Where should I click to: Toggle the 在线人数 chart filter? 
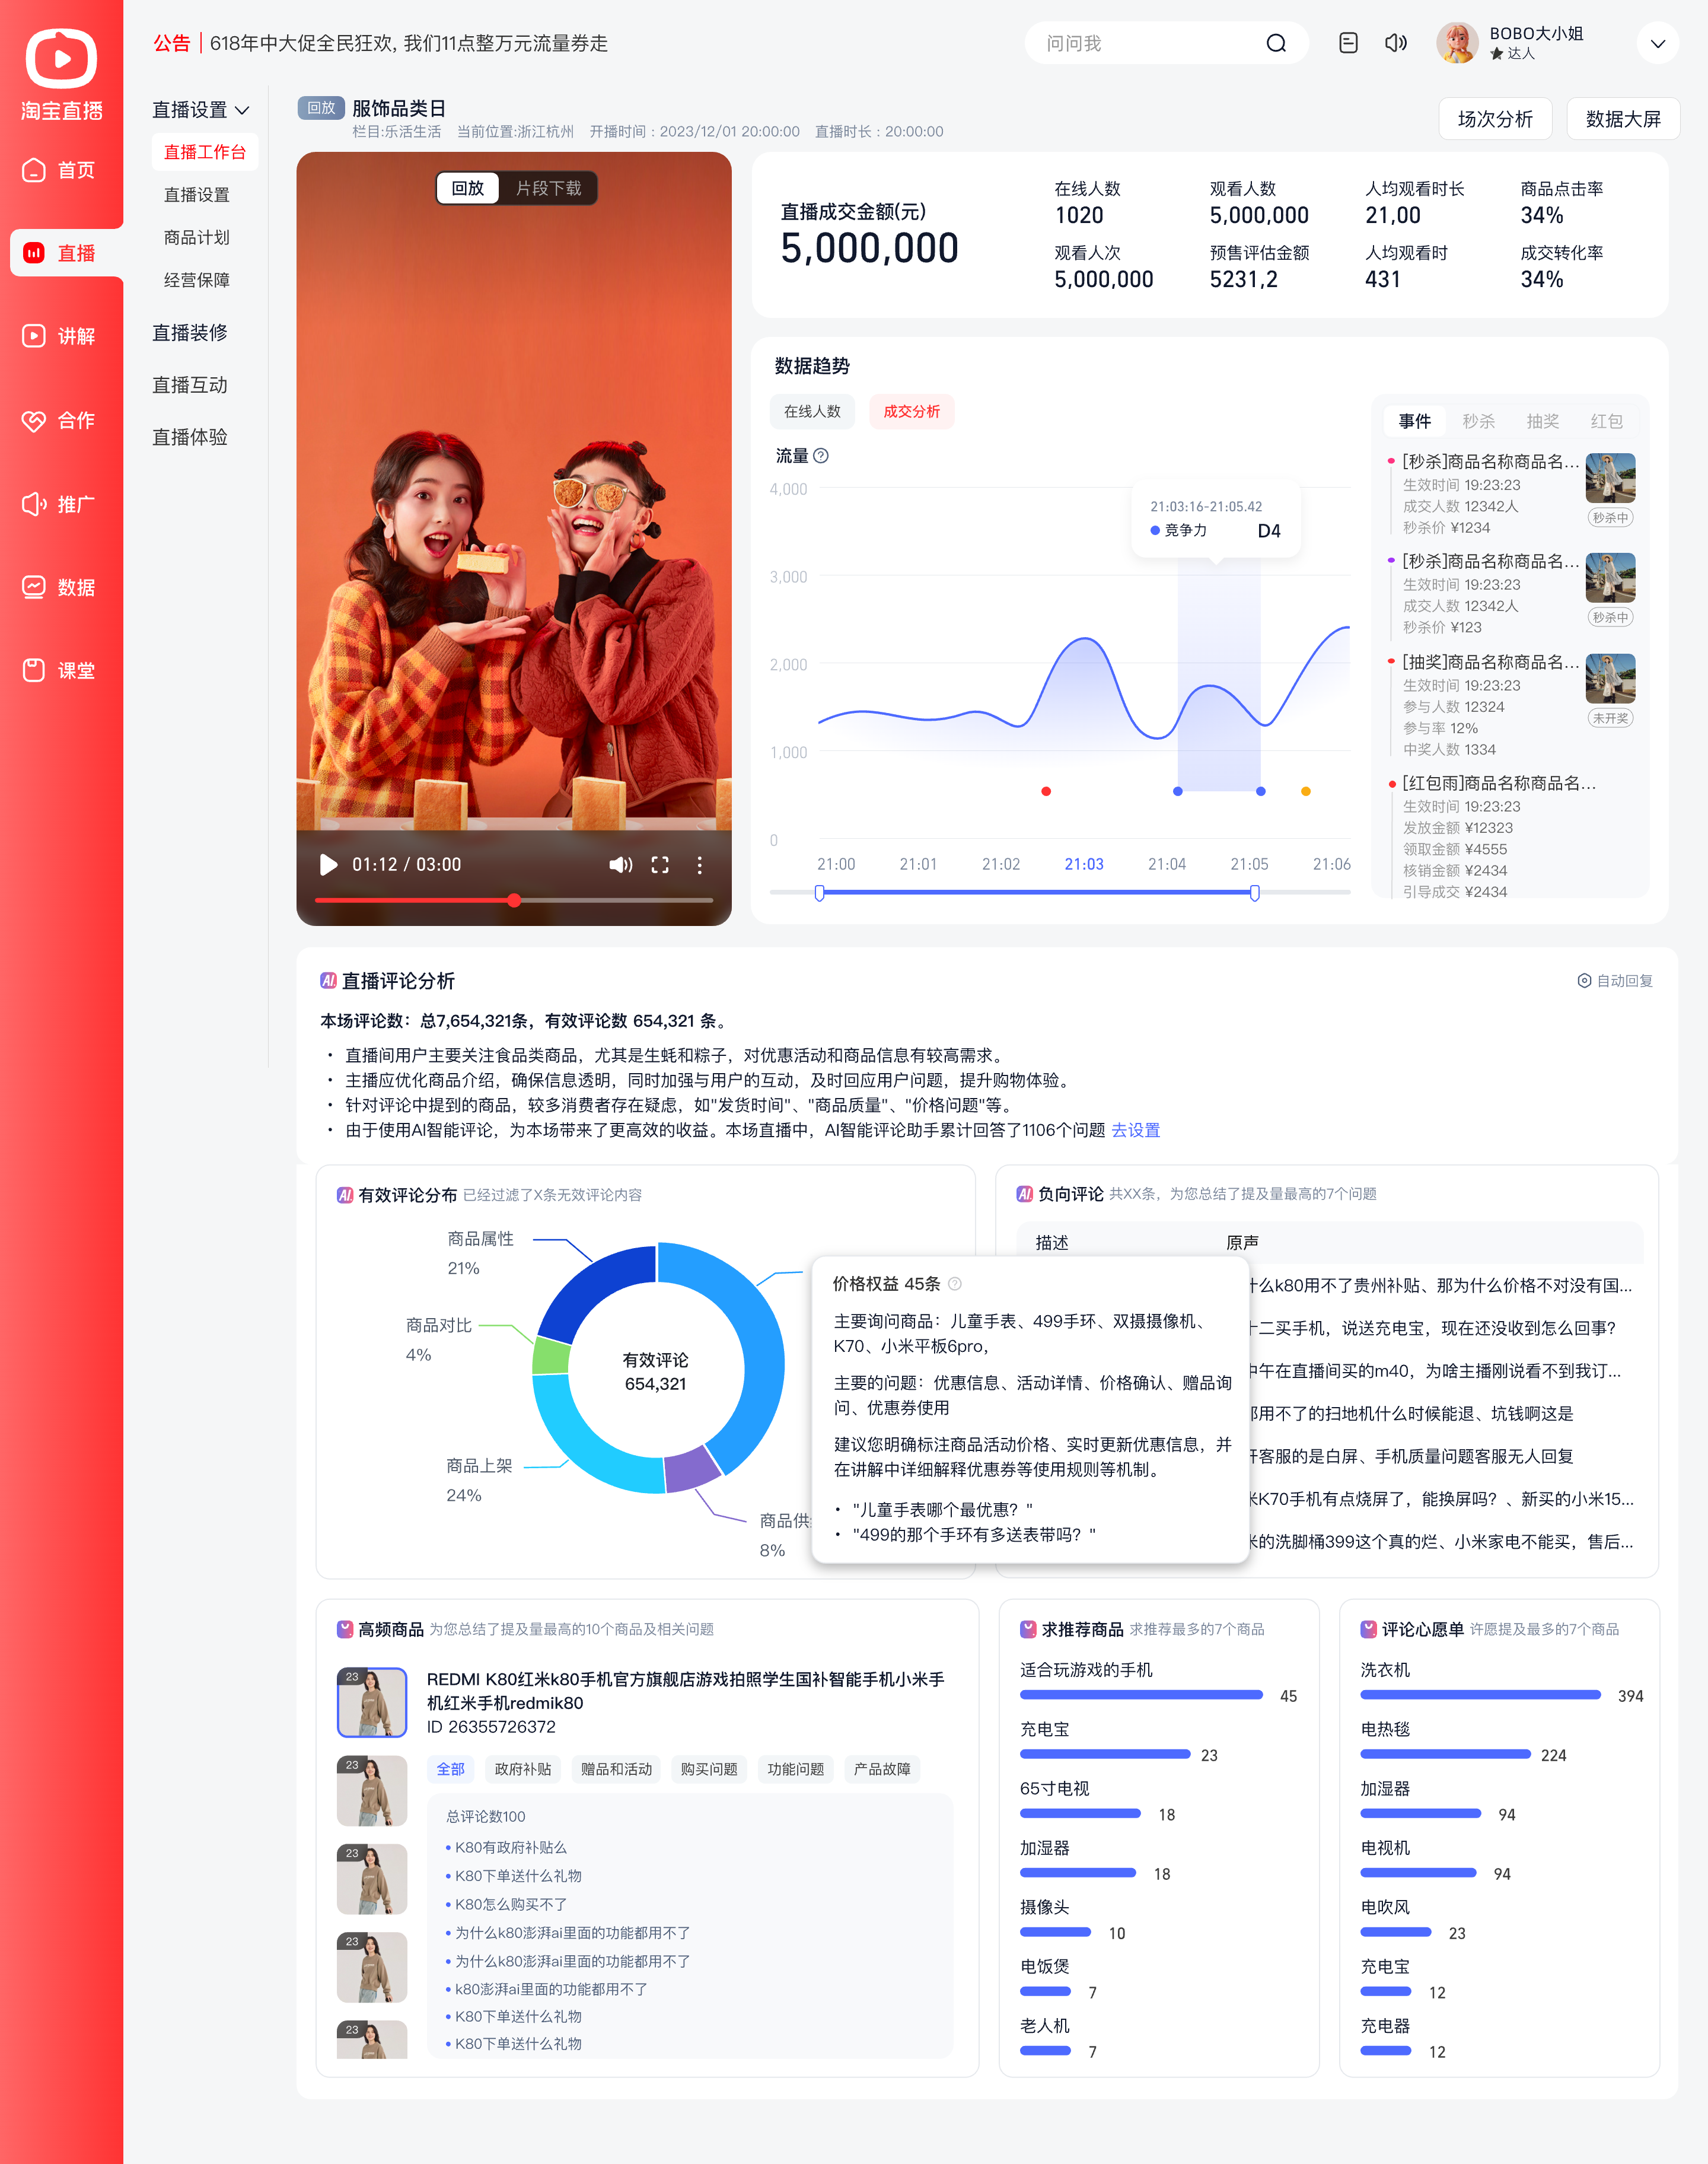tap(812, 411)
